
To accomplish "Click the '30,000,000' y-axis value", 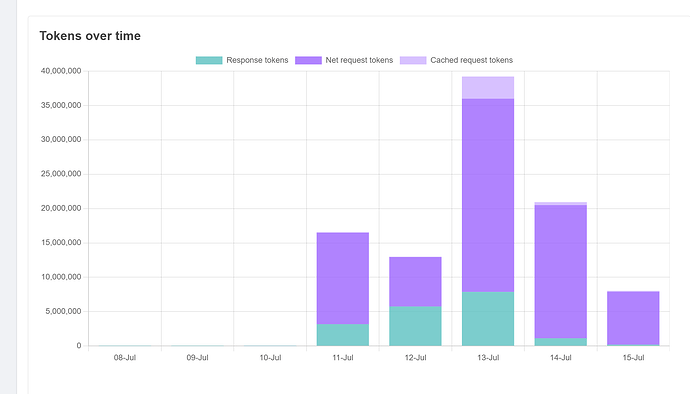I will click(x=61, y=140).
